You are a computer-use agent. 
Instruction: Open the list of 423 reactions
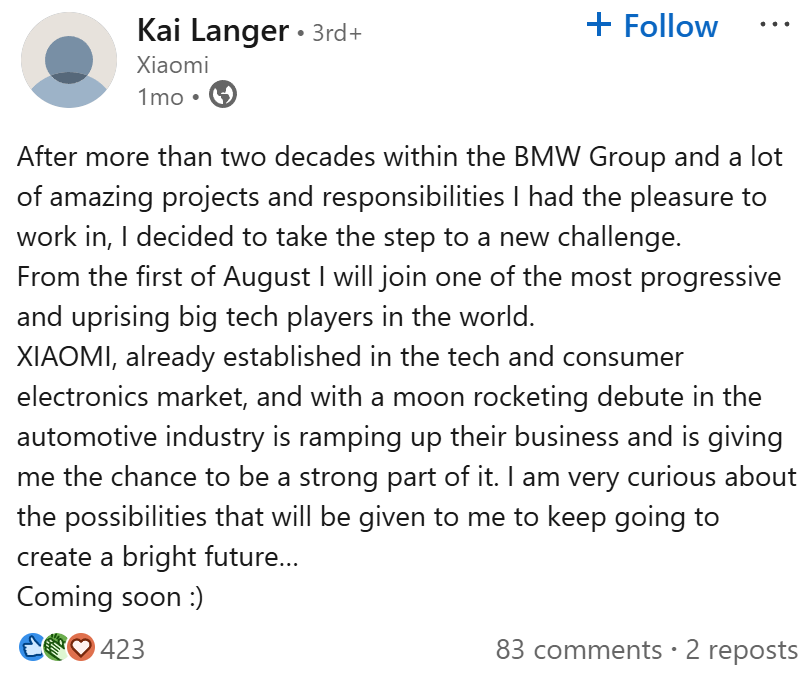(x=123, y=649)
